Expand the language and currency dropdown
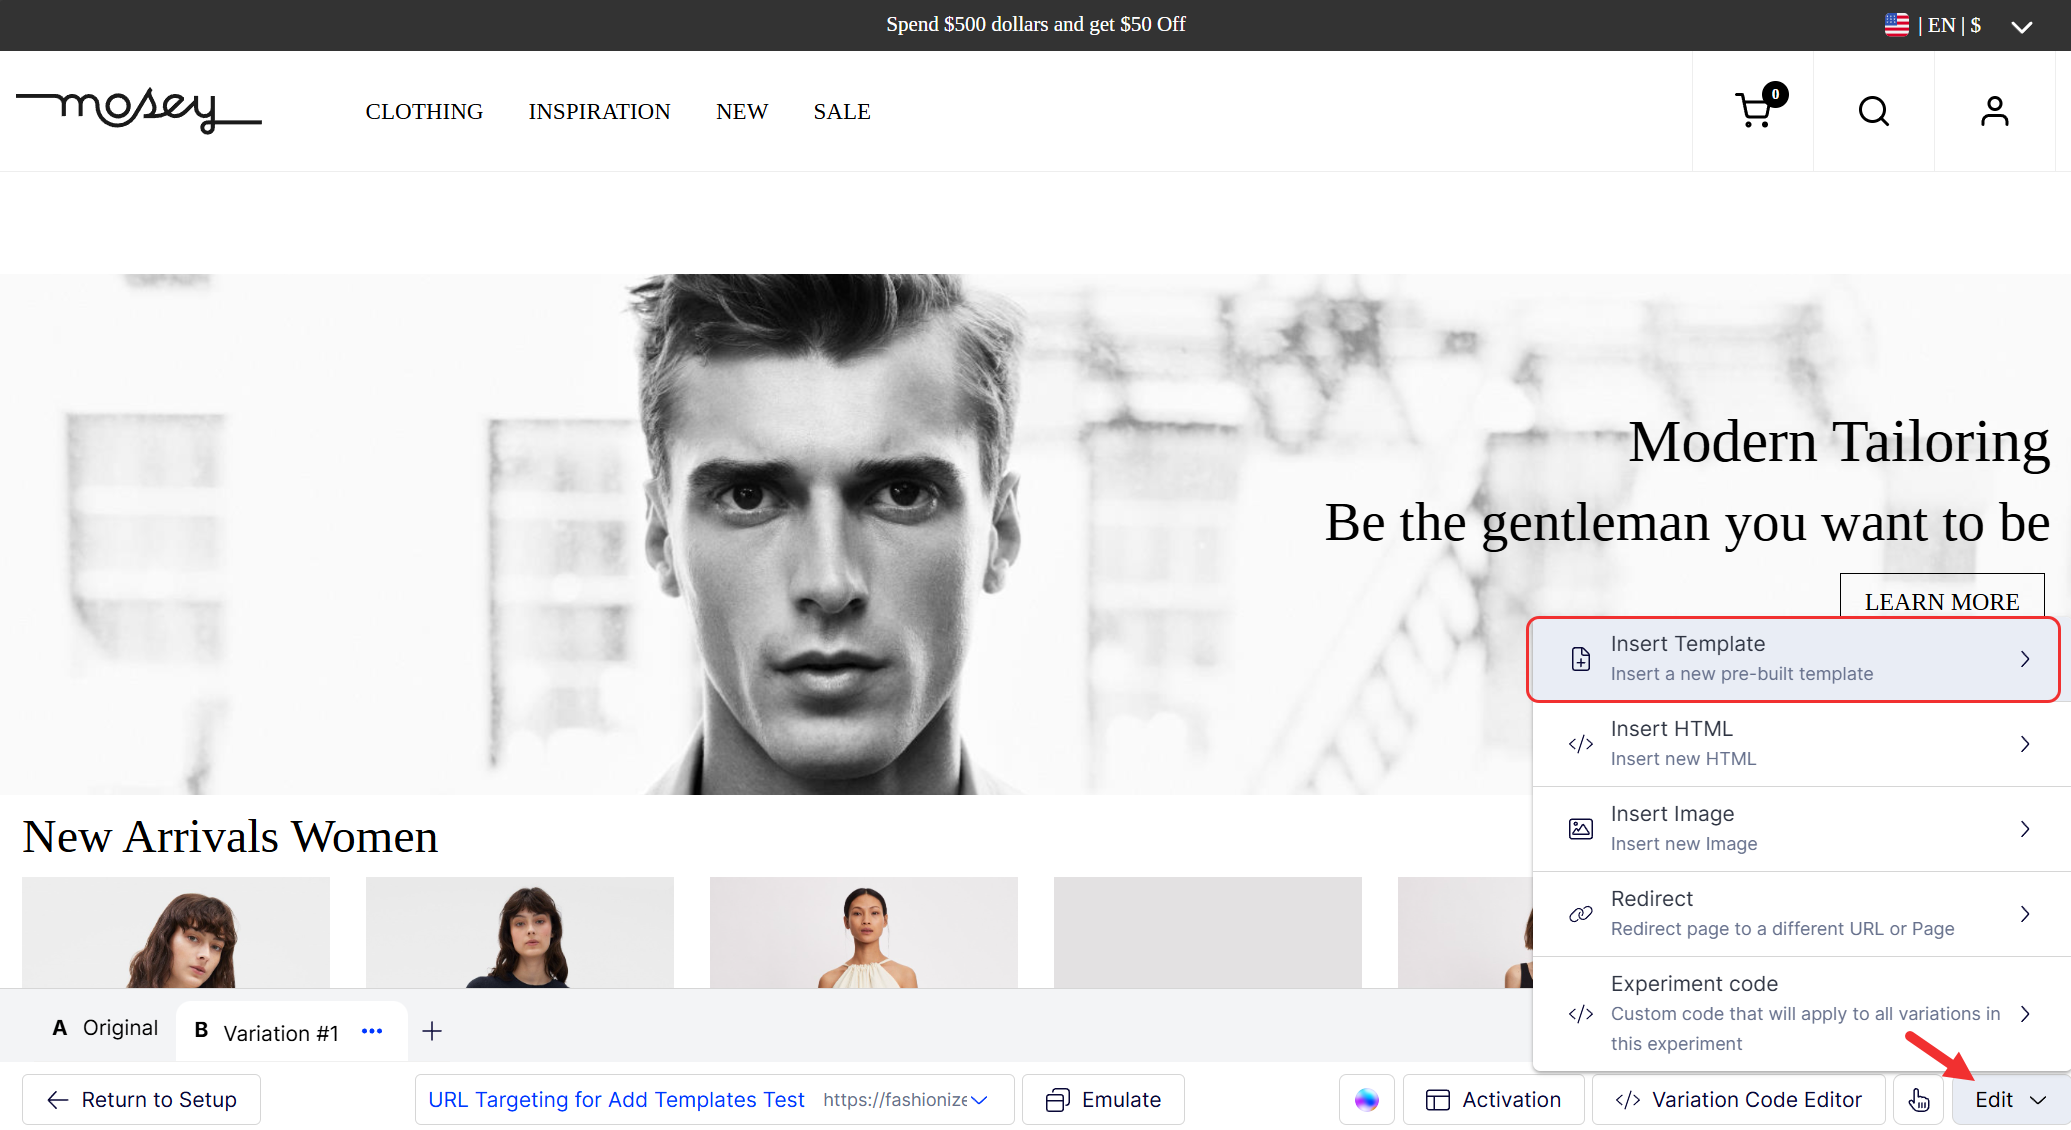2071x1130 pixels. click(x=2021, y=27)
